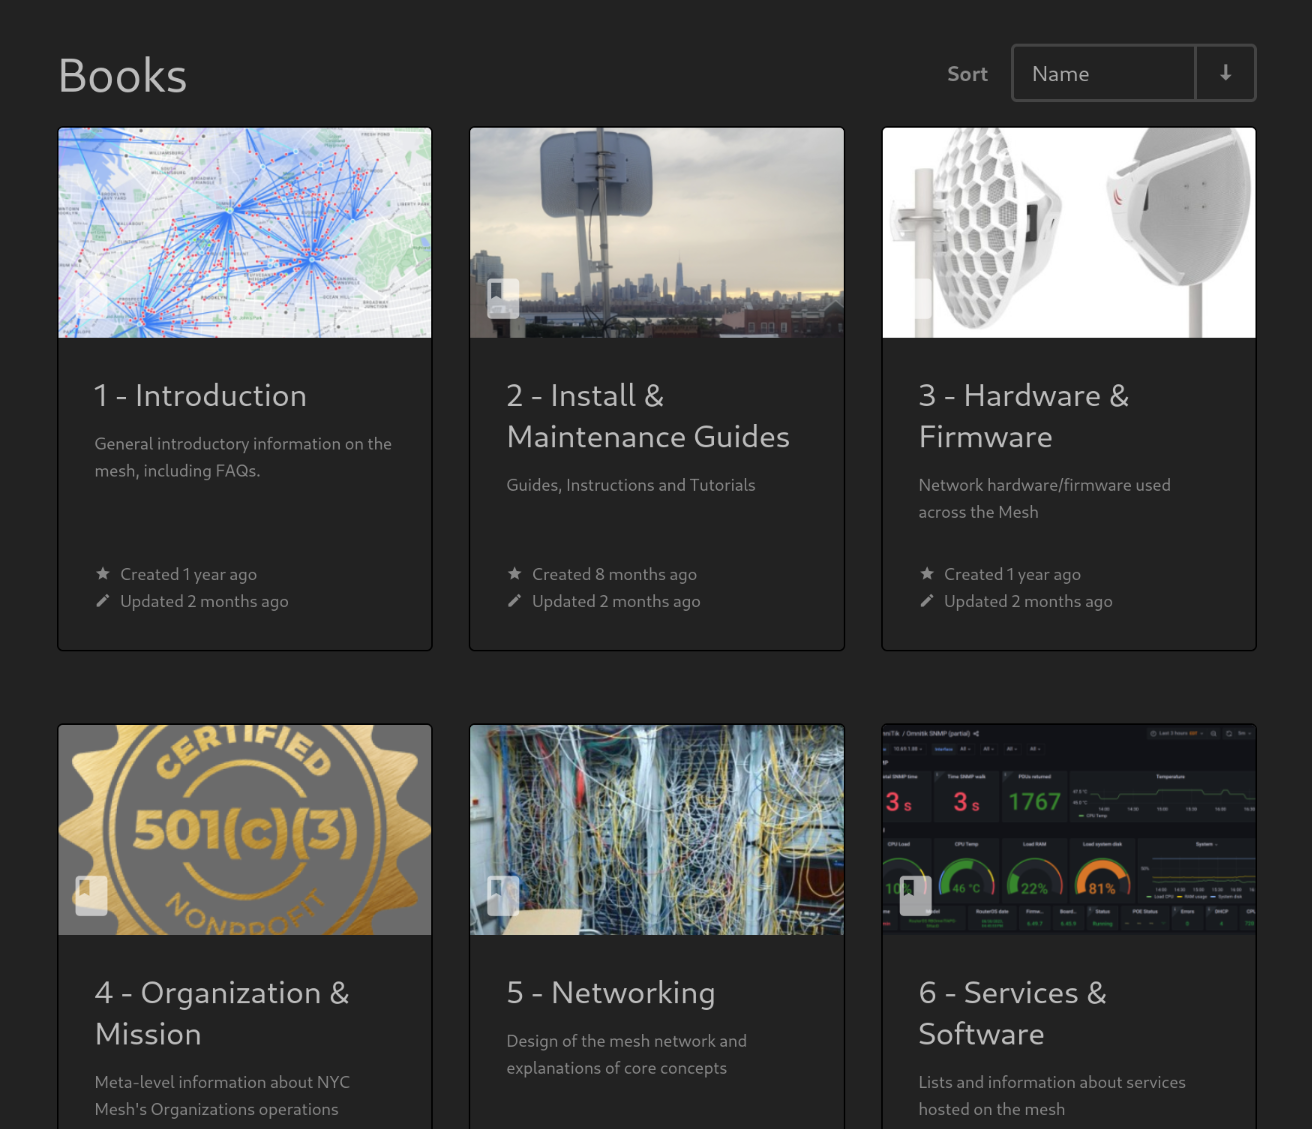
Task: Click book icon on Services dashboard cover
Action: [915, 895]
